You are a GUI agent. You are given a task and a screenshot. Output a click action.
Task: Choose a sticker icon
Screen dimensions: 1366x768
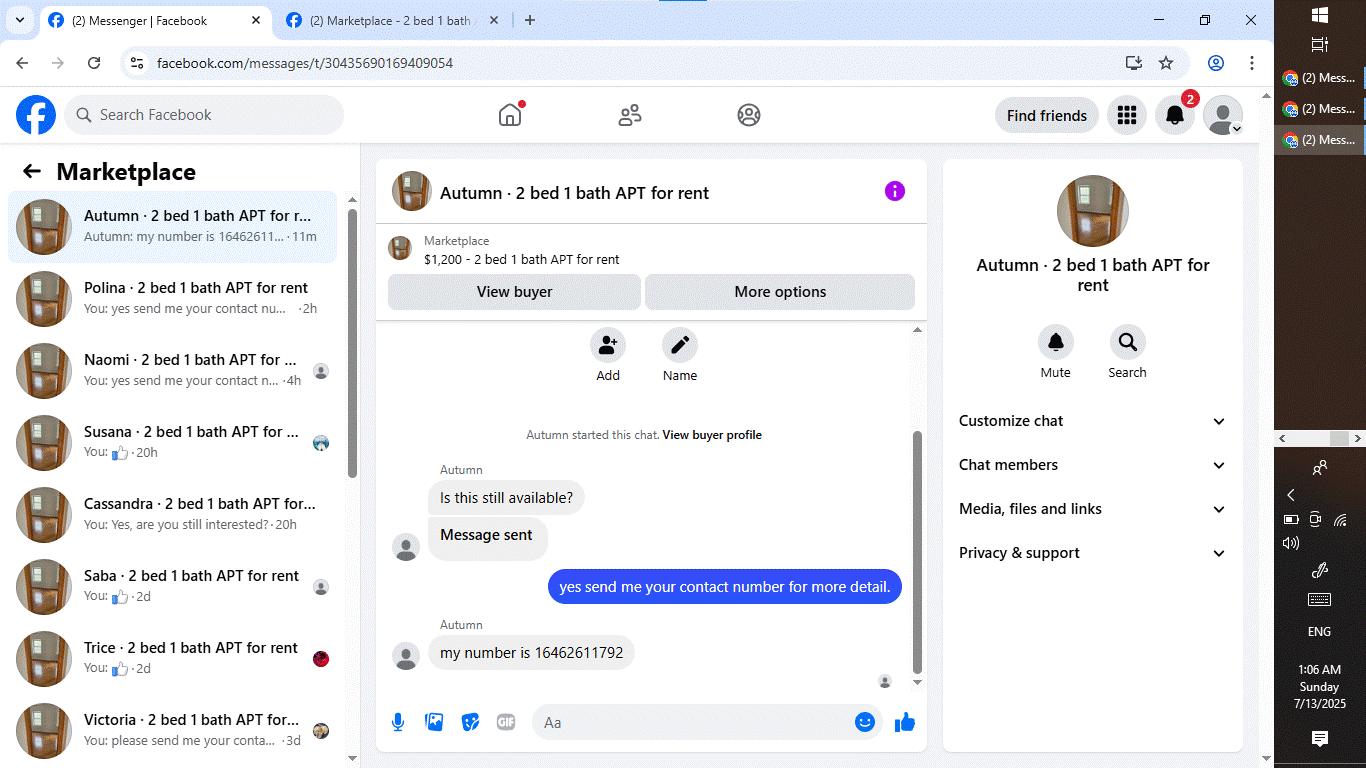[470, 722]
